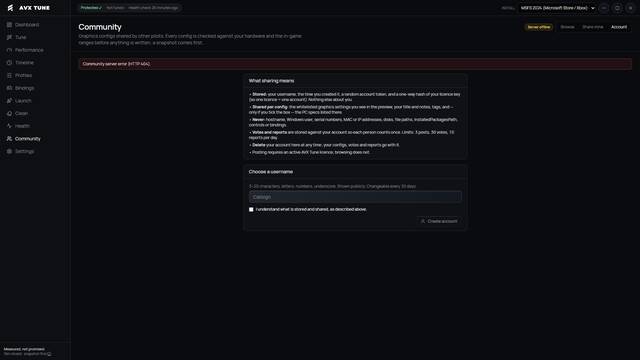Screen dimensions: 640x360
Task: Open the Clean page in sidebar
Action: [21, 113]
